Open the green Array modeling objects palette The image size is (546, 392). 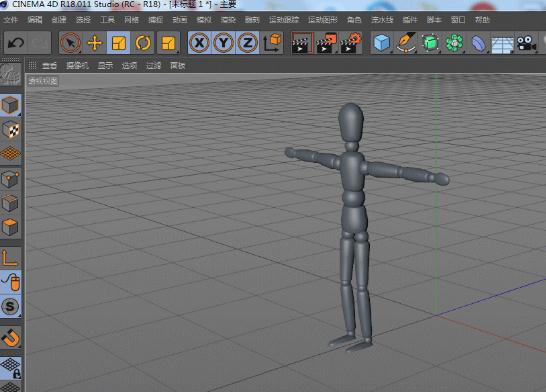(454, 43)
